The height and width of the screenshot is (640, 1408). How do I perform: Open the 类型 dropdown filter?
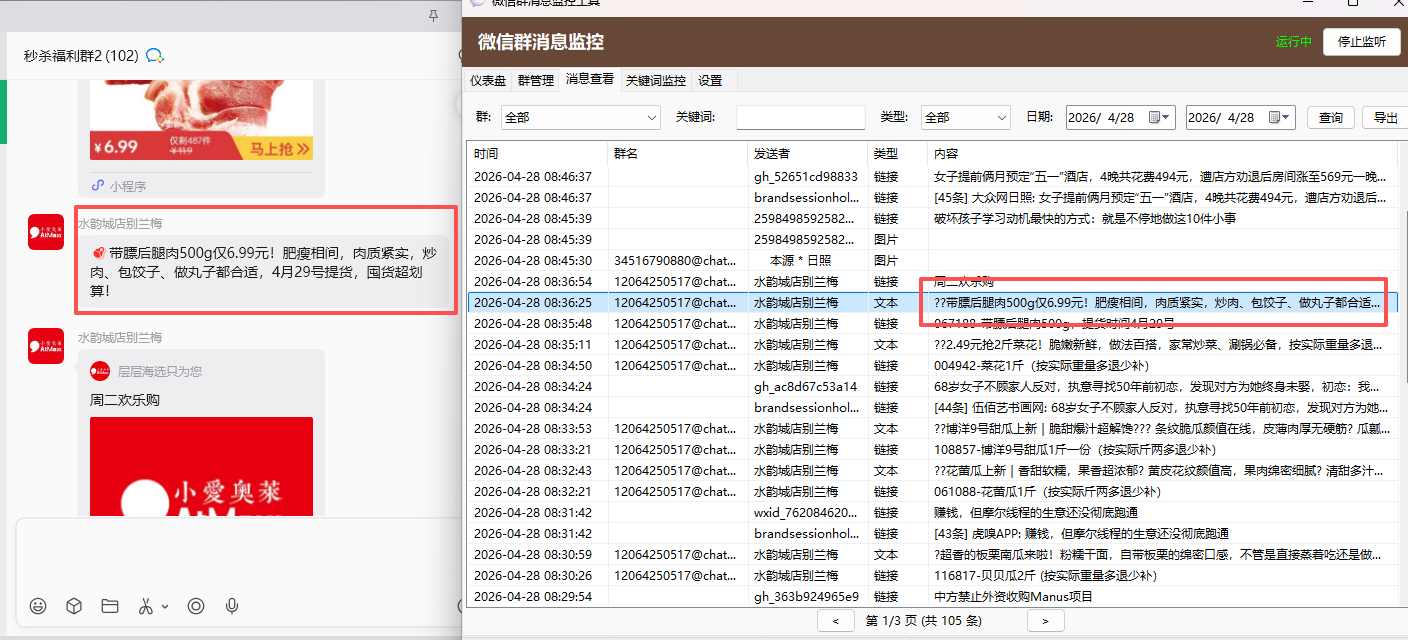tap(965, 117)
